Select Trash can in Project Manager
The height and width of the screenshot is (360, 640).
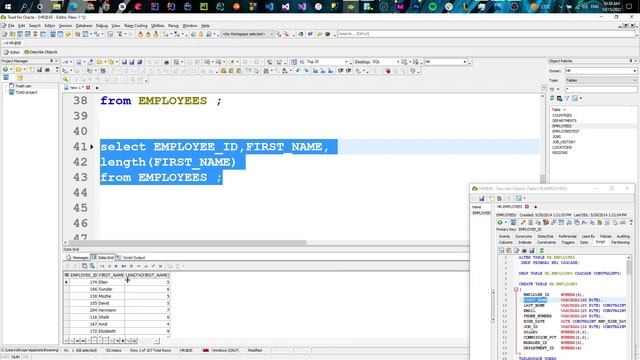coord(23,86)
